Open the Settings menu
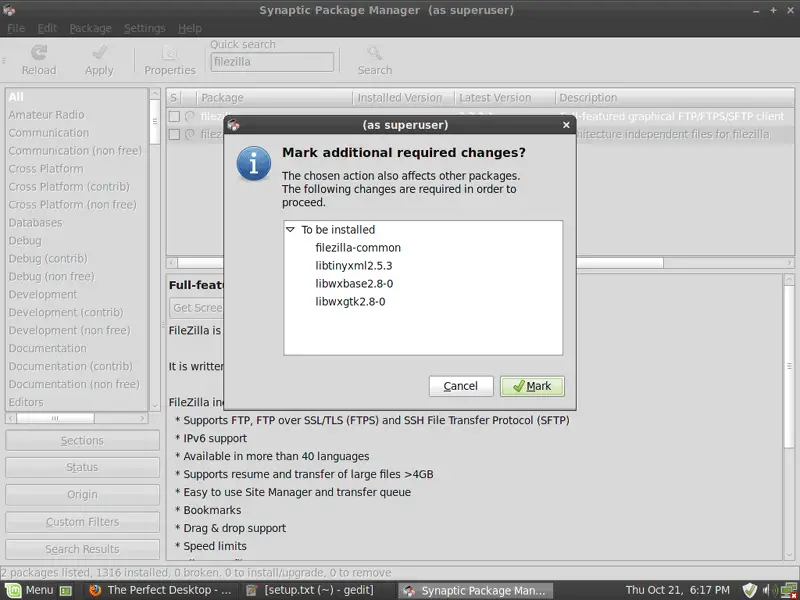 (x=144, y=29)
